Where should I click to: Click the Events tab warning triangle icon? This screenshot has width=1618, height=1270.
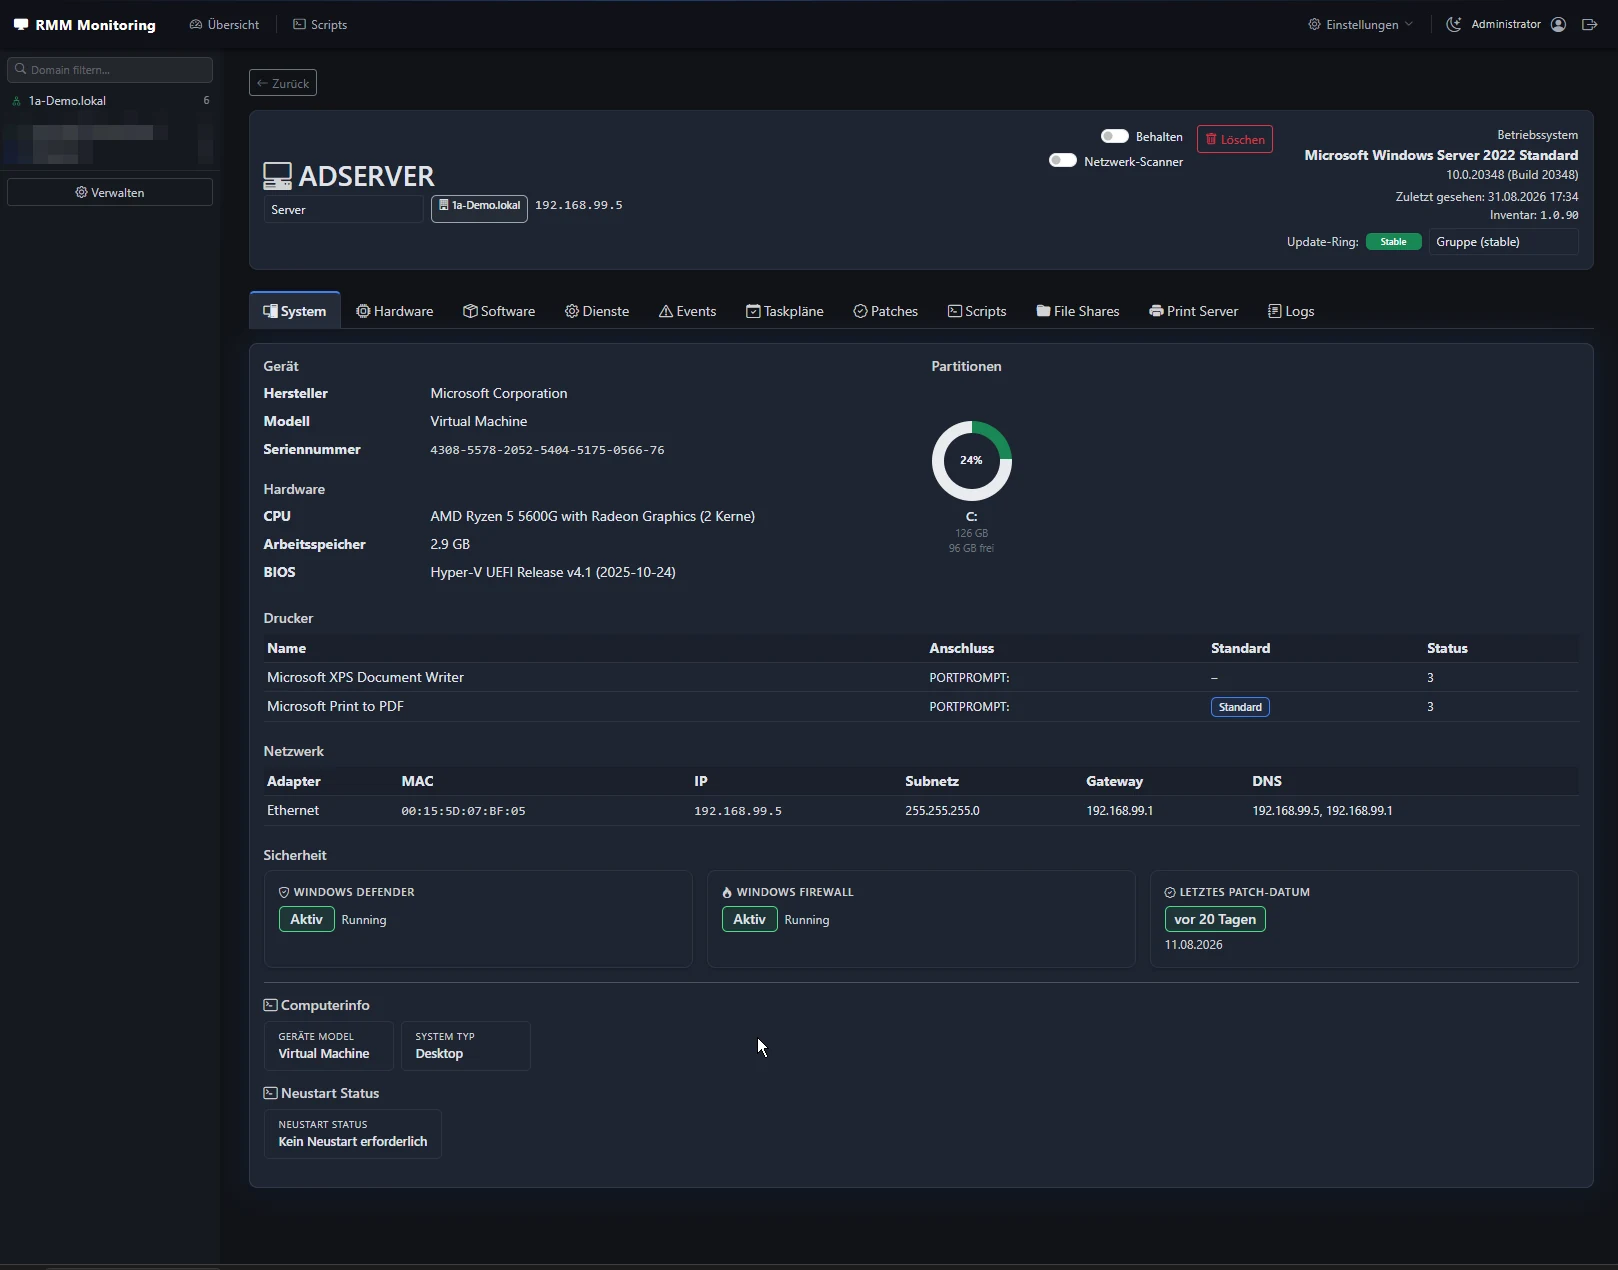pyautogui.click(x=666, y=311)
